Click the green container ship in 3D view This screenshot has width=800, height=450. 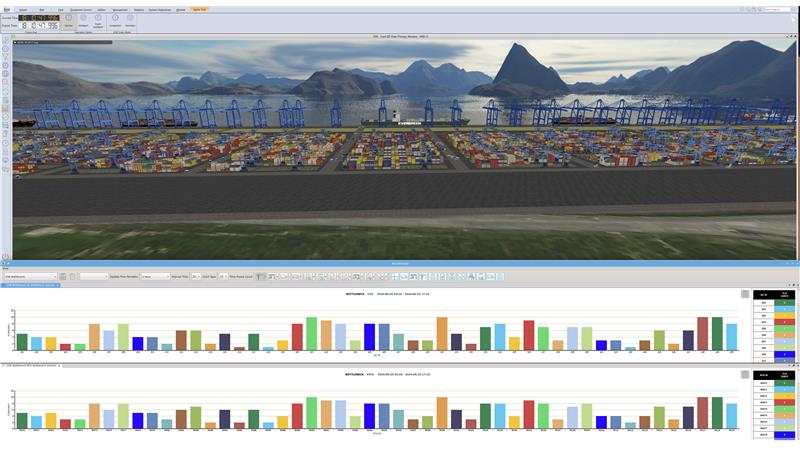[x=414, y=120]
